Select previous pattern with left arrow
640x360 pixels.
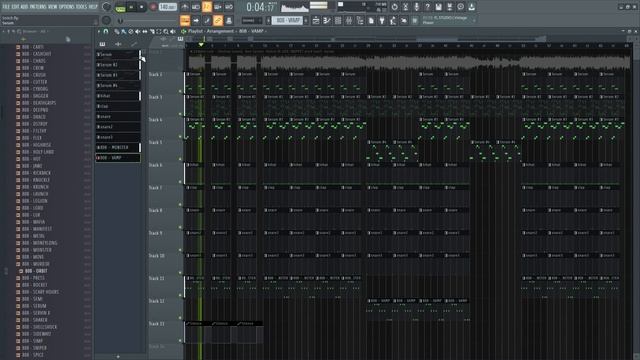pos(269,20)
